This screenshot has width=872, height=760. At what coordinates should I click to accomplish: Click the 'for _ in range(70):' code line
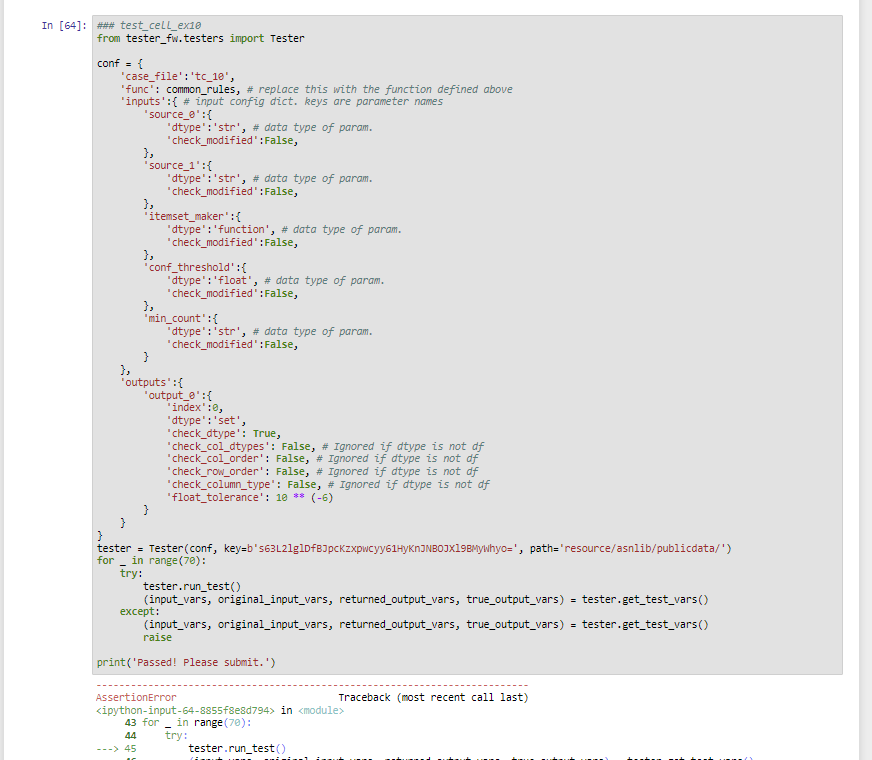click(151, 561)
